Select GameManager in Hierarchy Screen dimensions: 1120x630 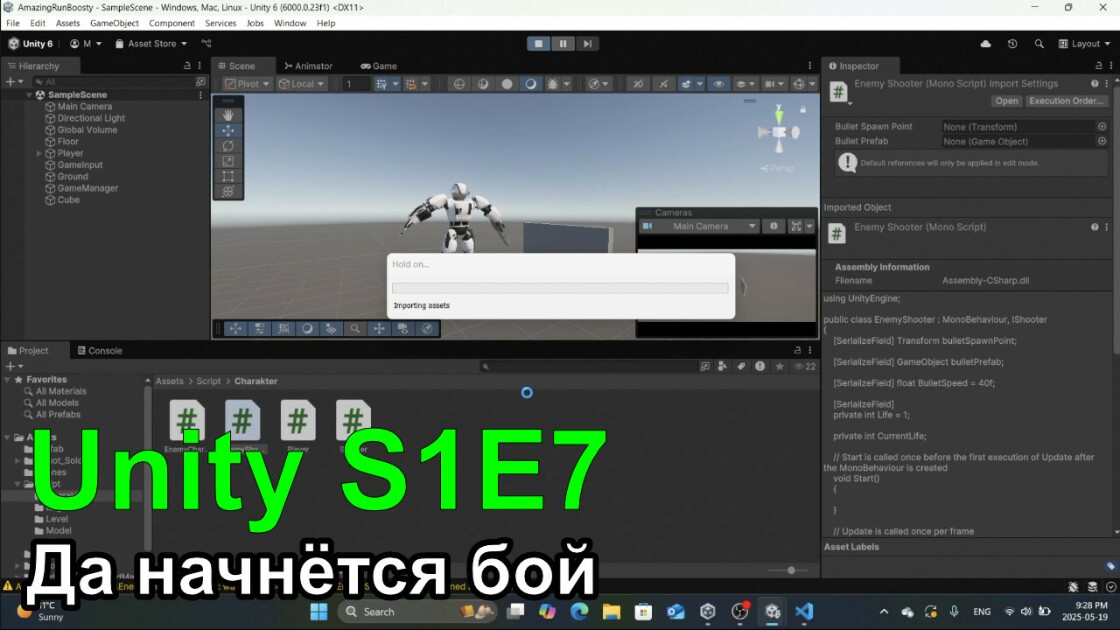coord(88,189)
